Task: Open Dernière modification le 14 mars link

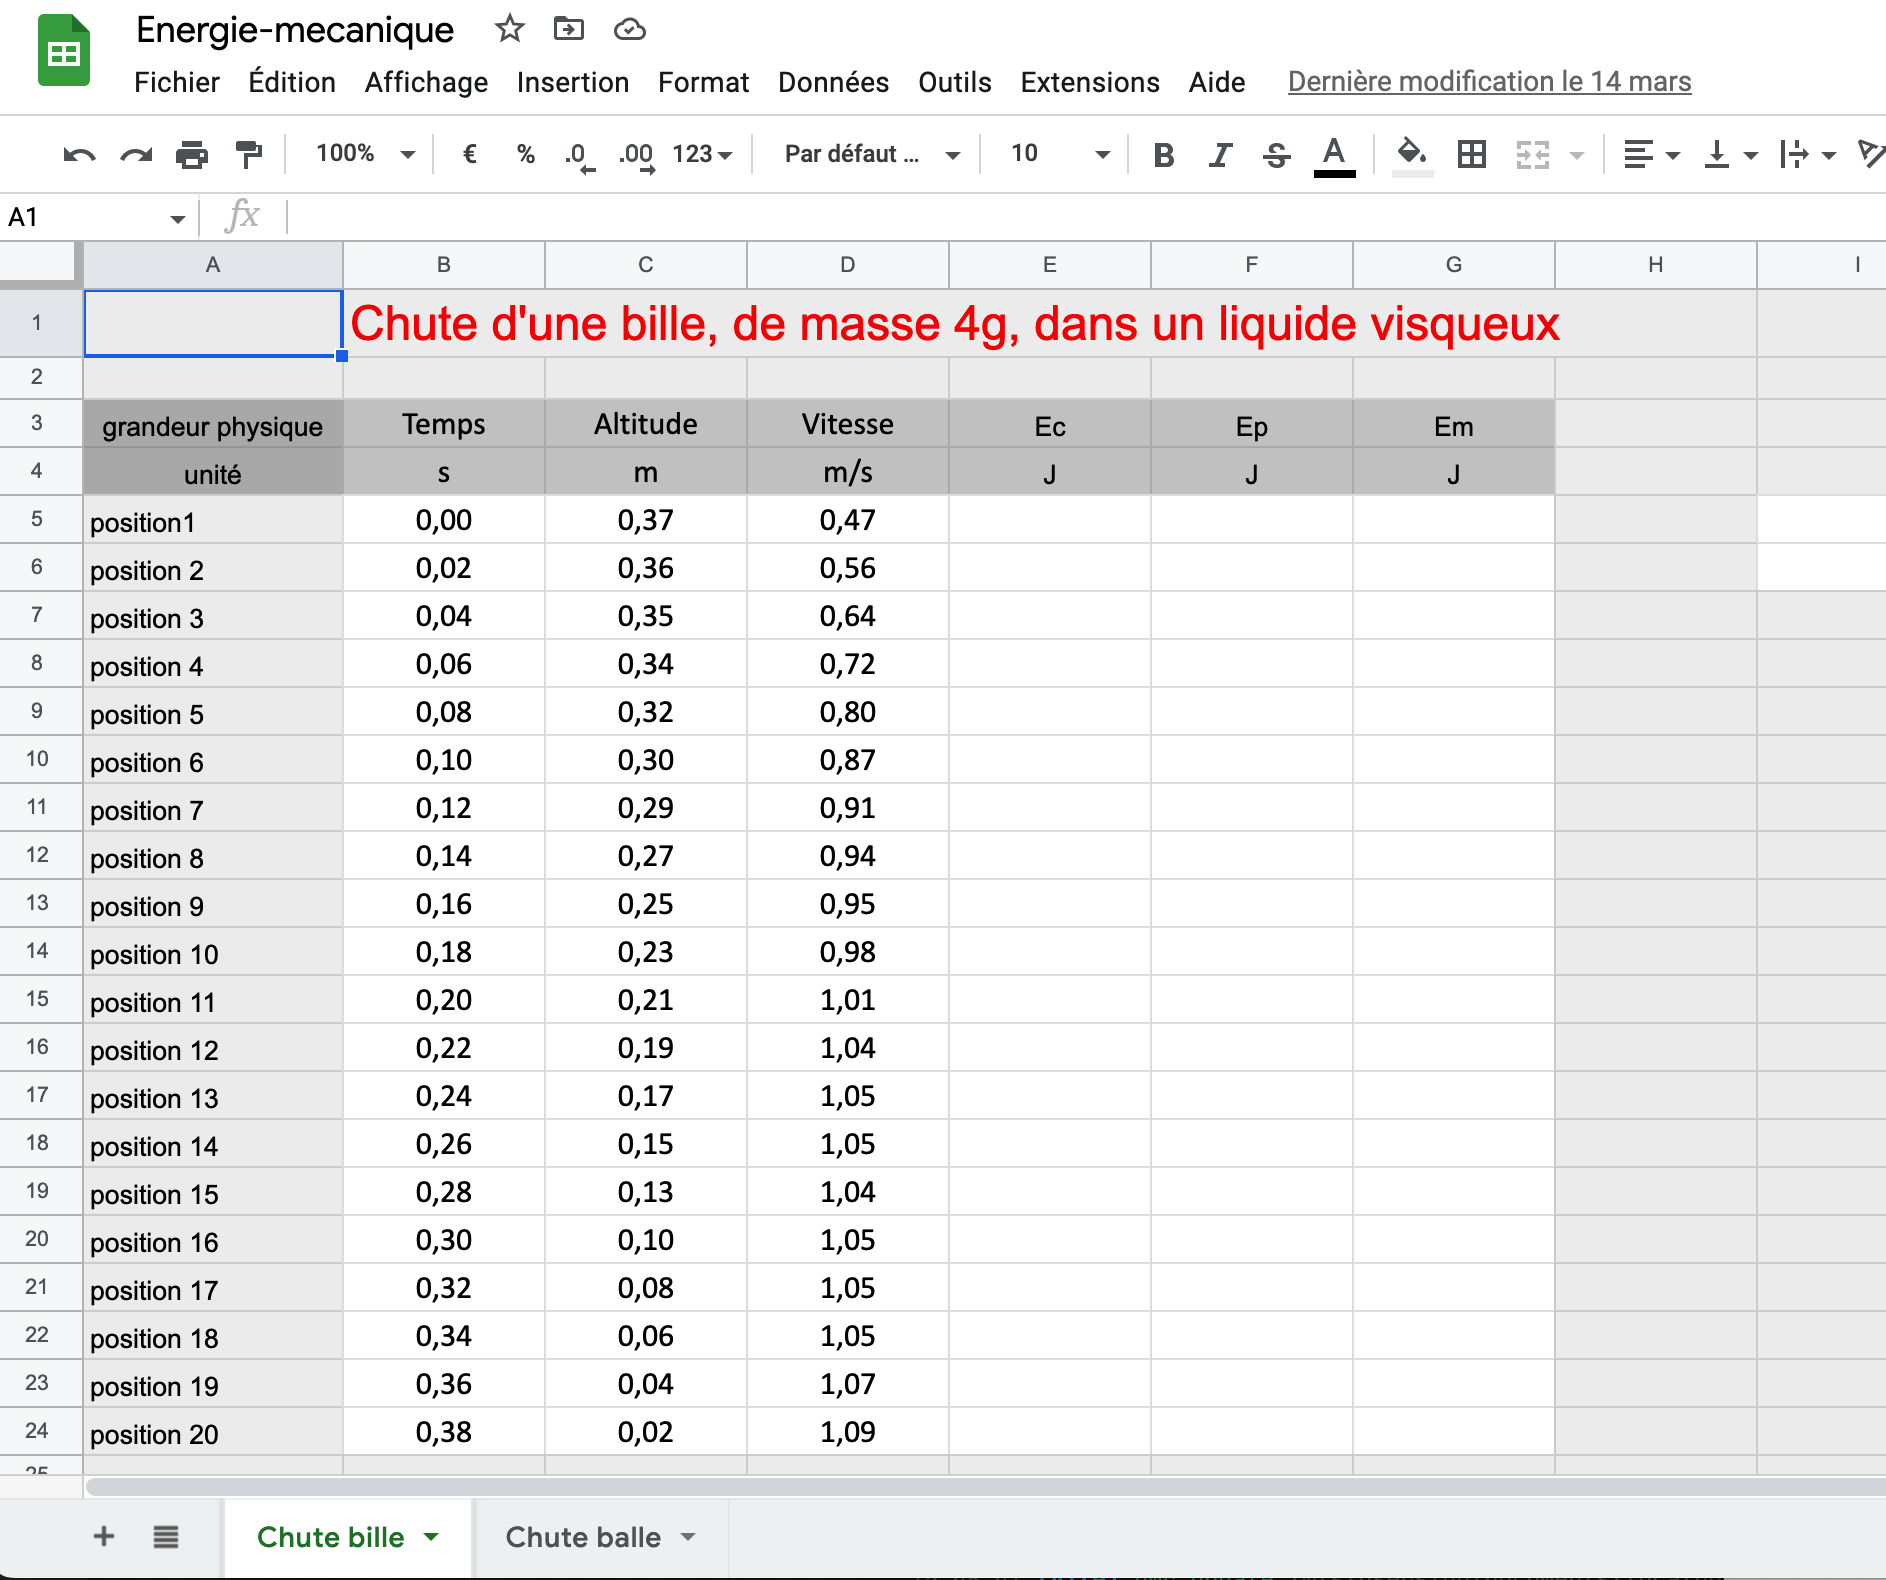Action: click(1489, 82)
